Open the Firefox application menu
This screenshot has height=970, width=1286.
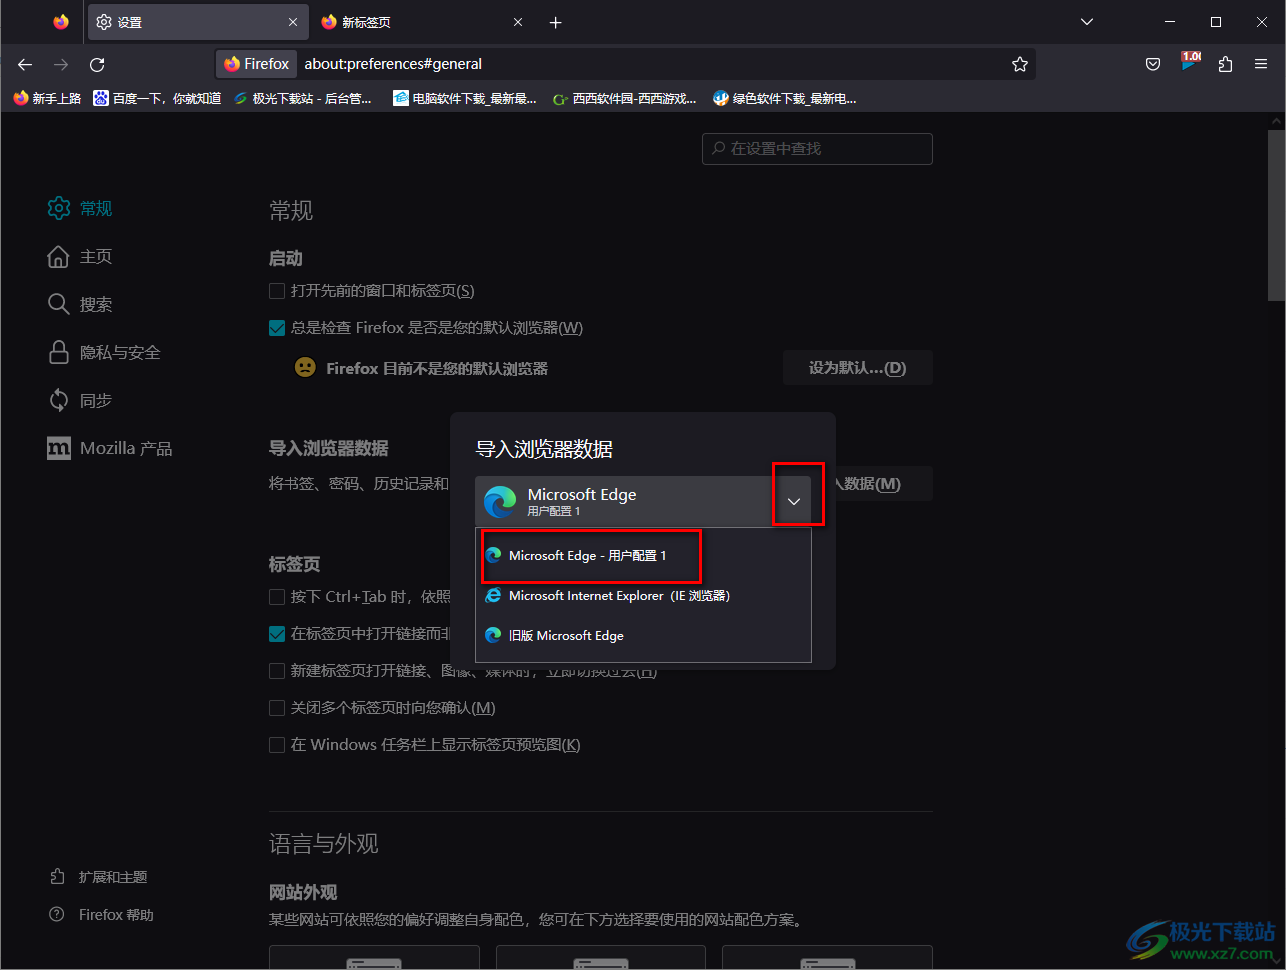point(1261,64)
